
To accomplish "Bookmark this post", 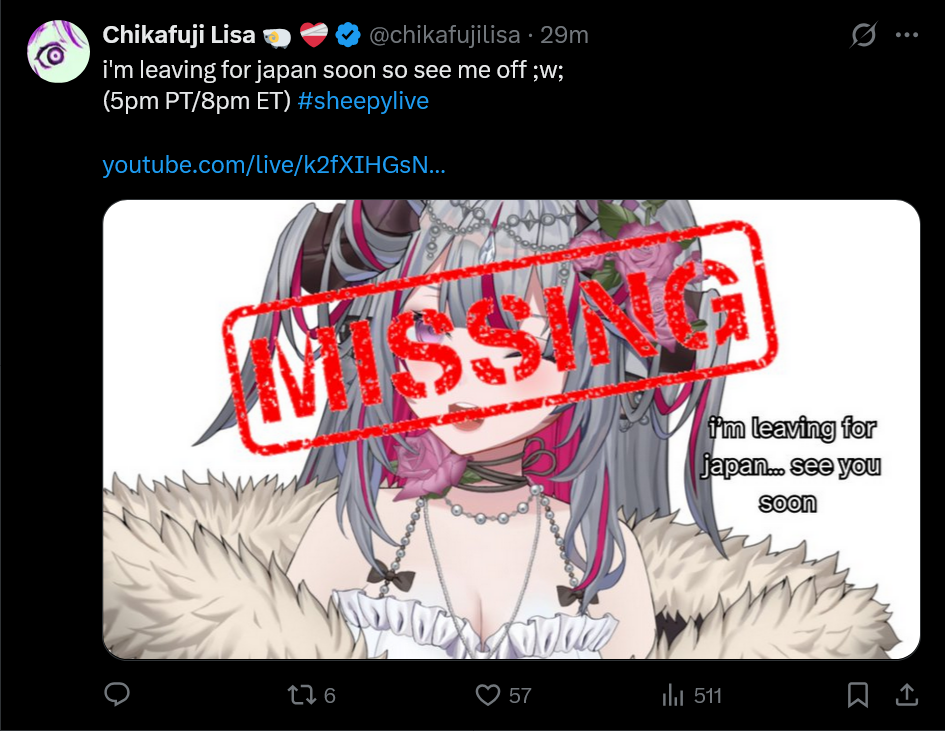I will click(858, 695).
